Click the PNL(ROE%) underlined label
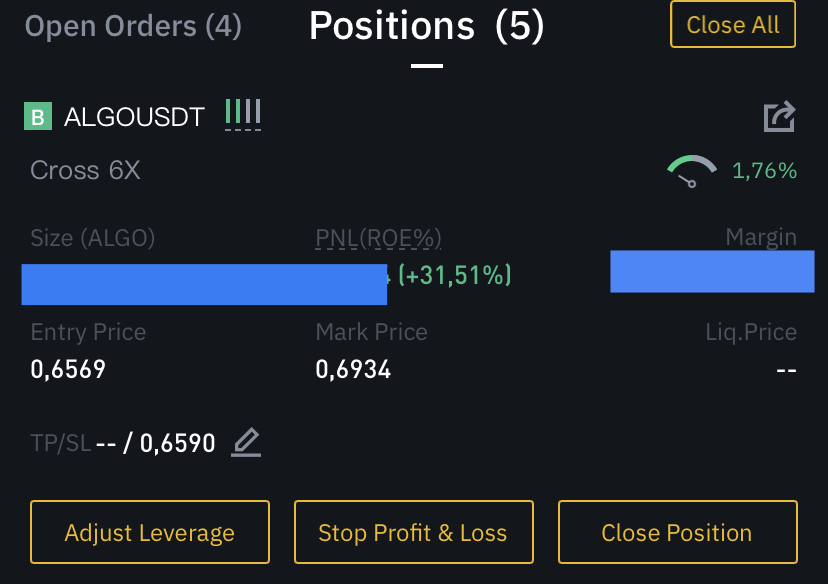The image size is (828, 584). click(378, 238)
